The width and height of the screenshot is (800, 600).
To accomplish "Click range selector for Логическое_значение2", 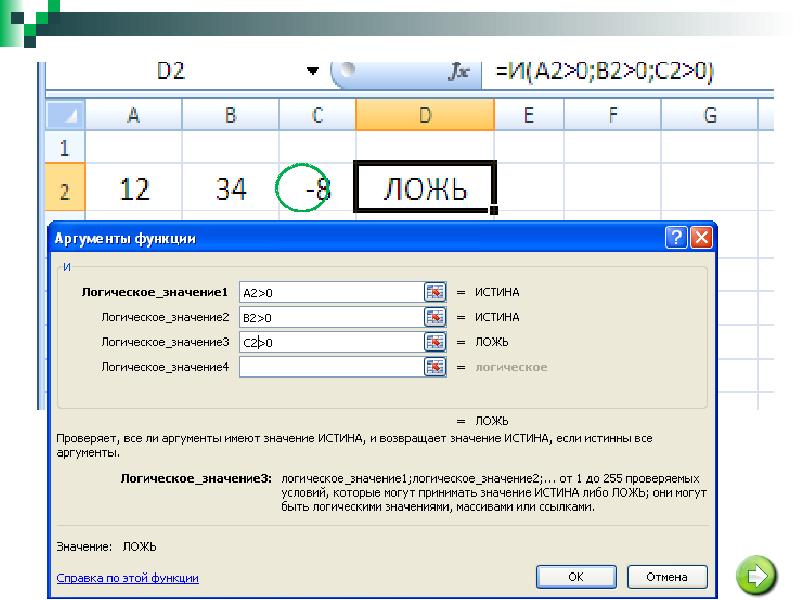I will [435, 317].
